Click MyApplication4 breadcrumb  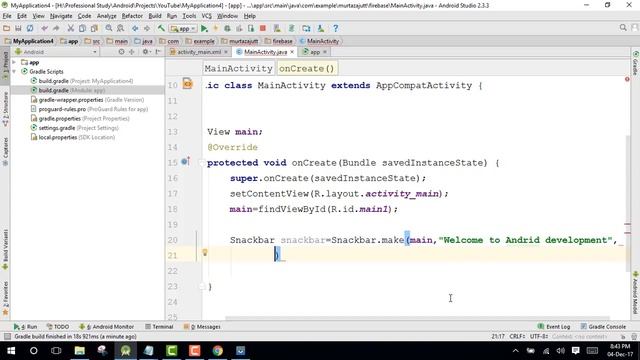pos(29,41)
